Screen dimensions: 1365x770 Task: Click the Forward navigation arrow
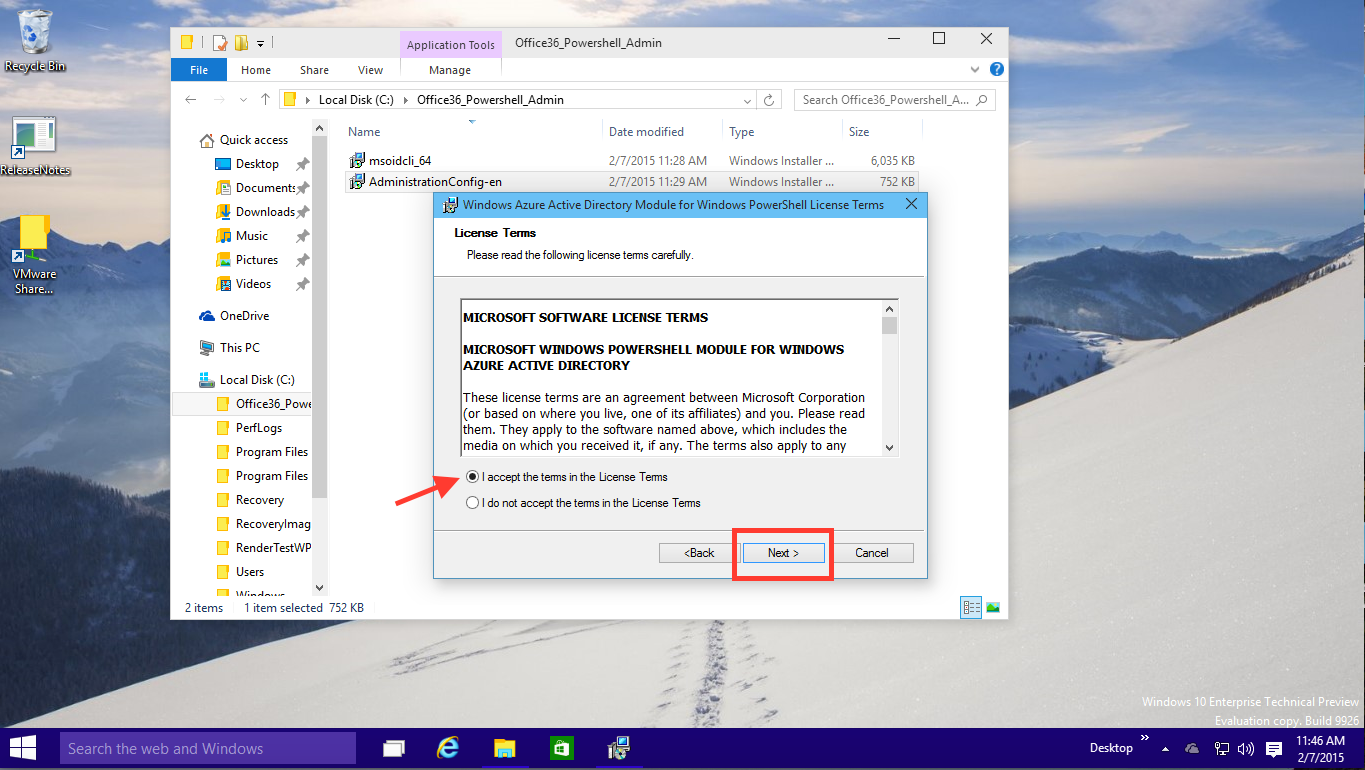pyautogui.click(x=219, y=100)
